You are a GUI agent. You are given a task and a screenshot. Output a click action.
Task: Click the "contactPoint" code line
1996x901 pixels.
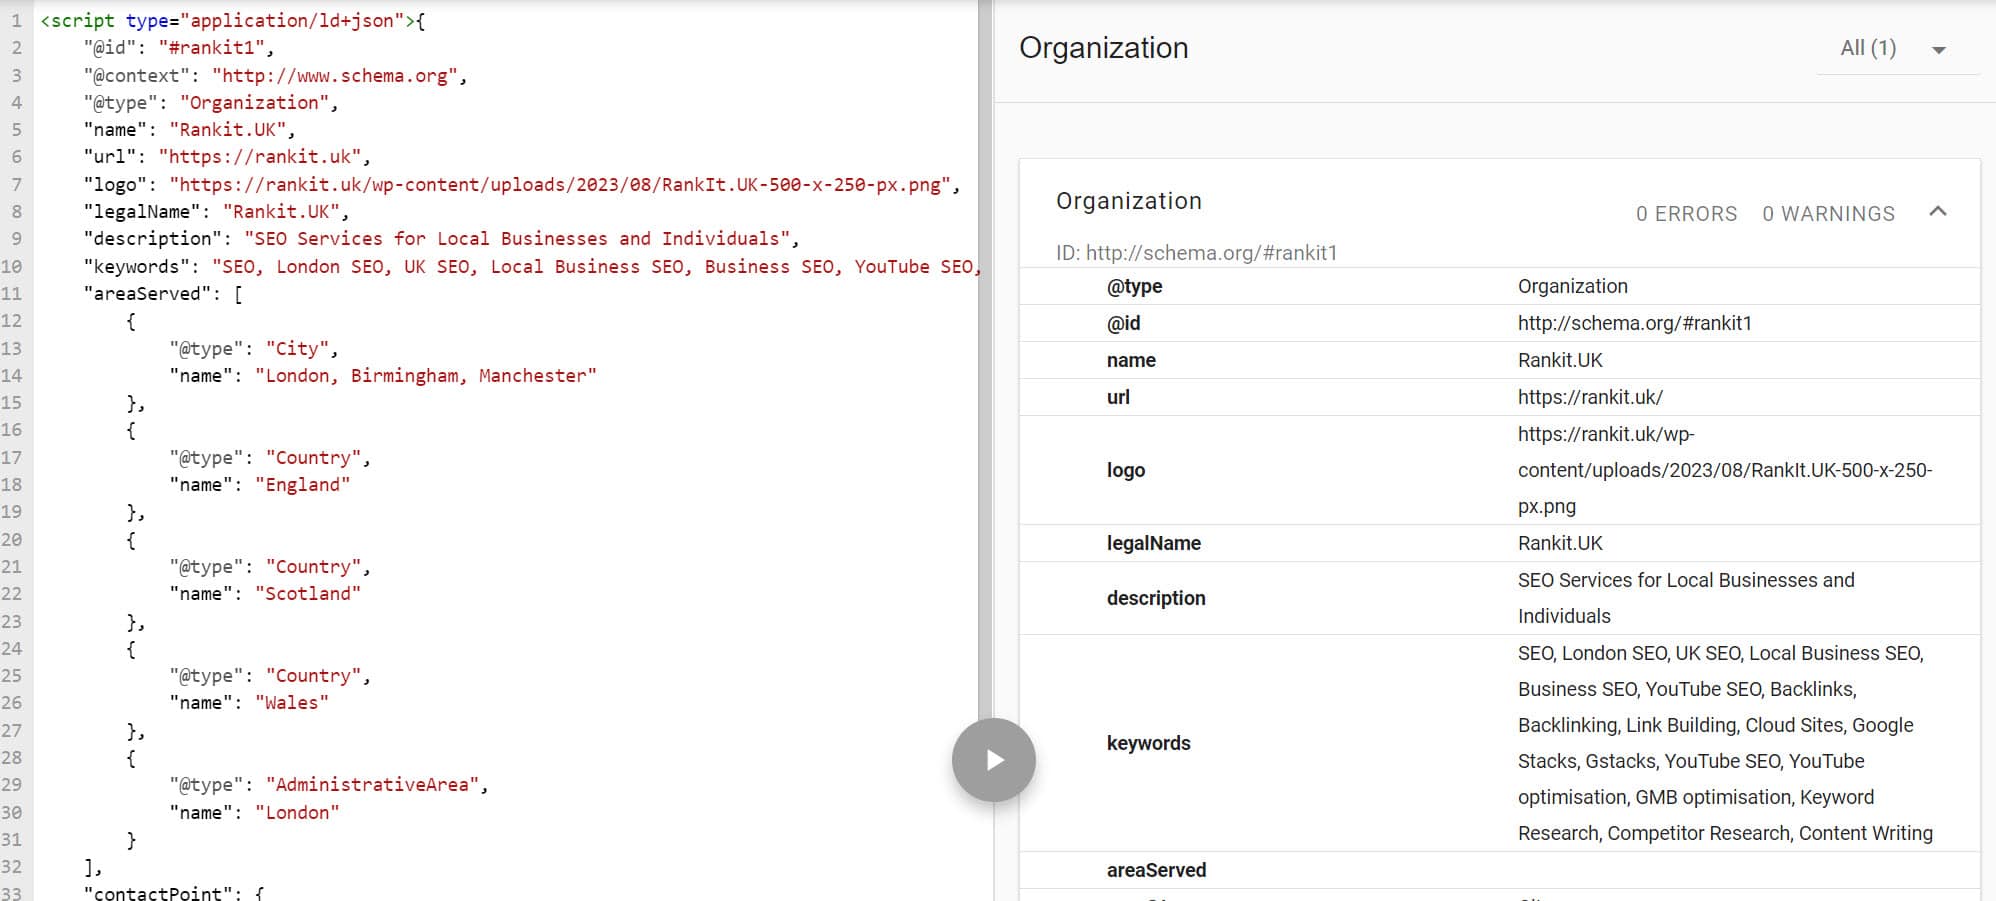click(x=173, y=892)
